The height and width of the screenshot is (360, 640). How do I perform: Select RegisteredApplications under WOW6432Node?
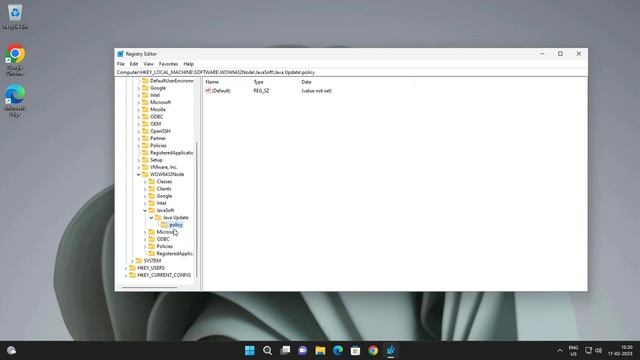click(175, 253)
